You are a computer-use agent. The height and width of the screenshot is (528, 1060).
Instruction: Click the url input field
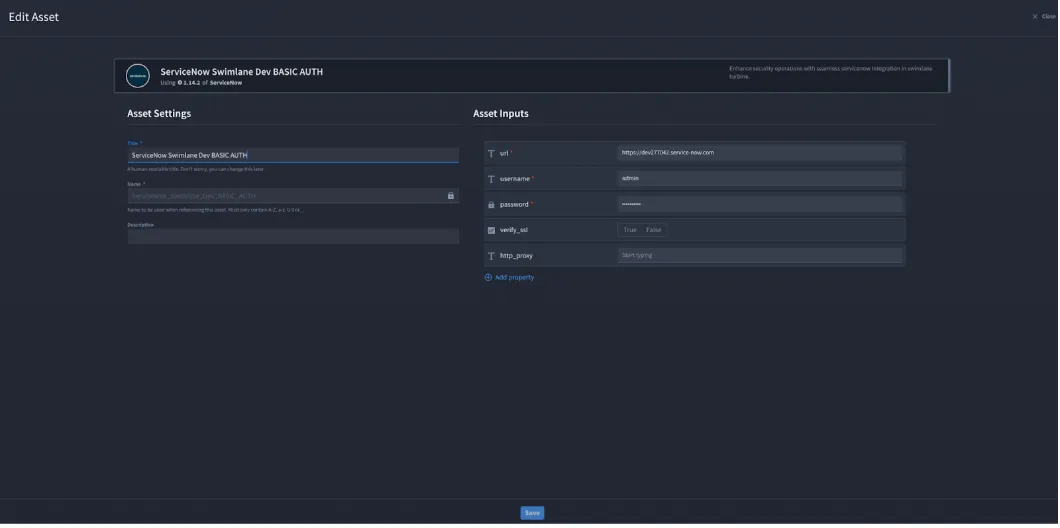coord(760,153)
